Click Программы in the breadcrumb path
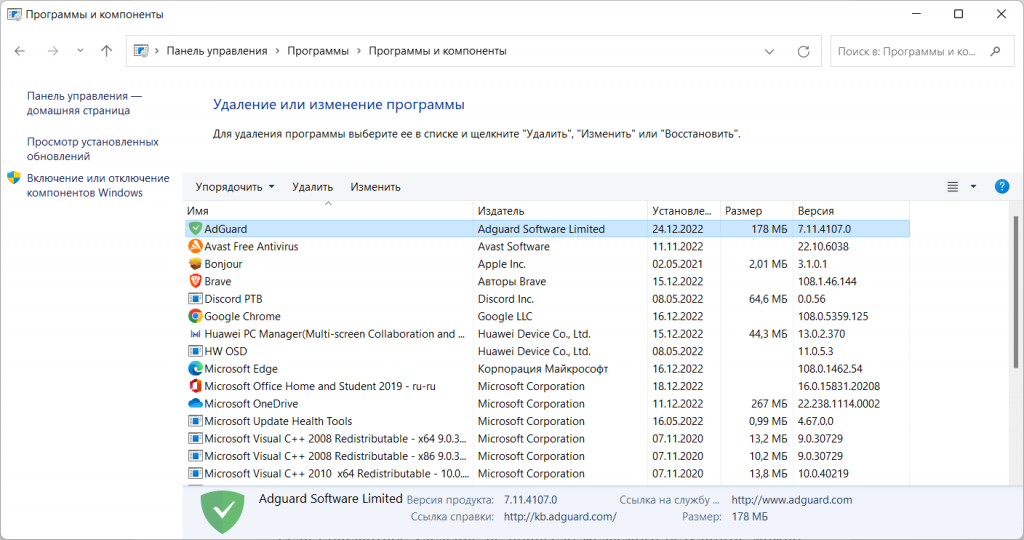Screen dimensions: 1024x540 318,51
